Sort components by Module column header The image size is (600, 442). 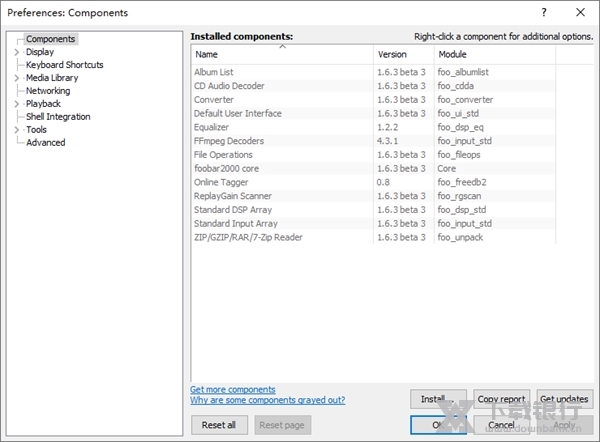point(495,54)
